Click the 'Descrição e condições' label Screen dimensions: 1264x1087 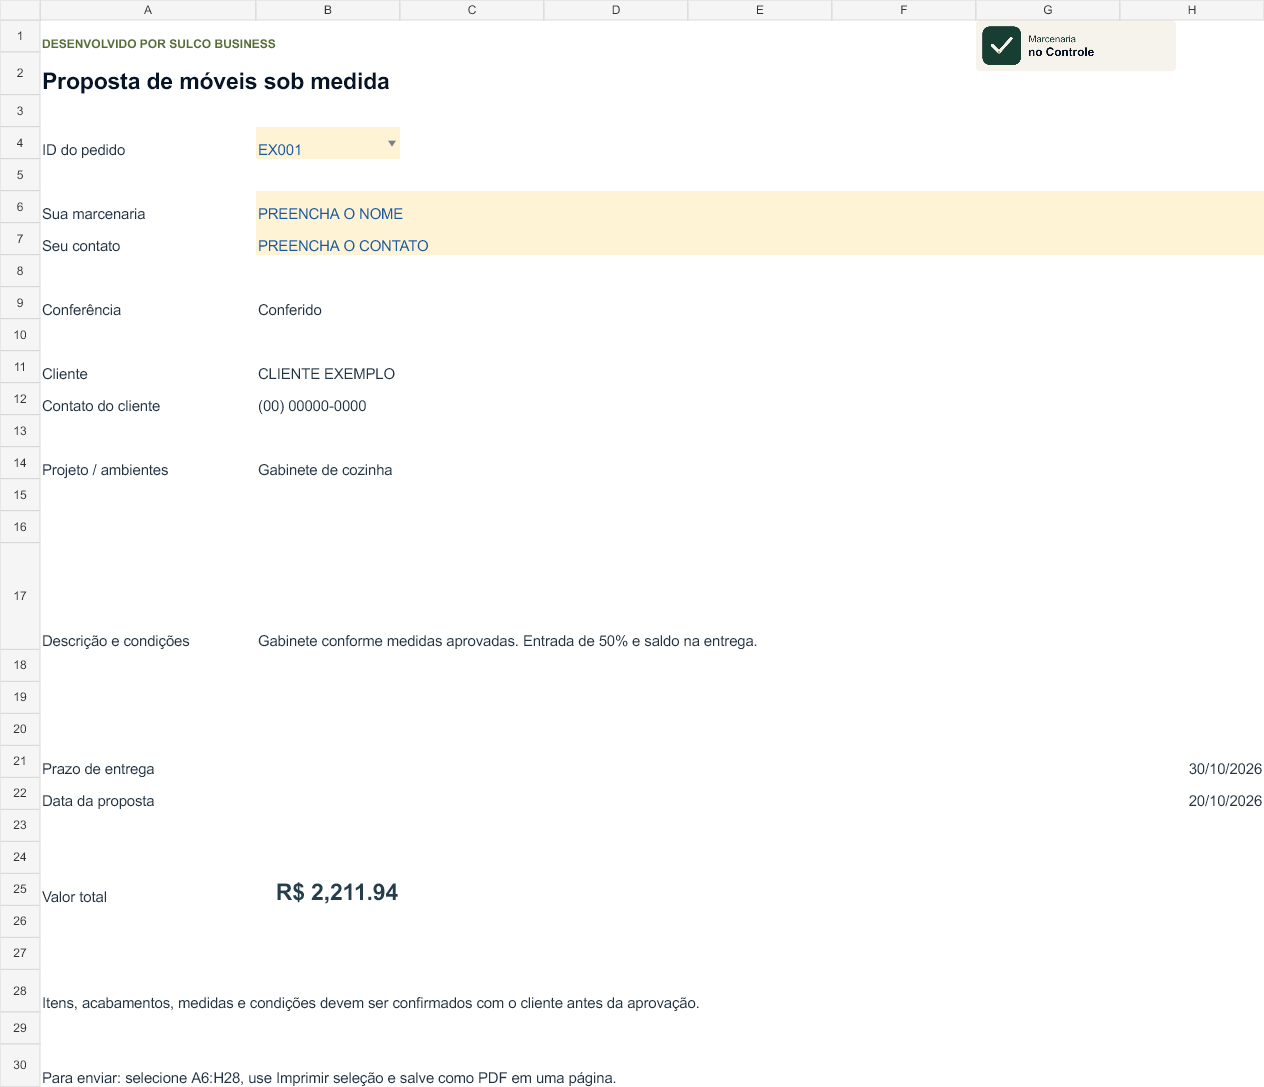(x=116, y=641)
